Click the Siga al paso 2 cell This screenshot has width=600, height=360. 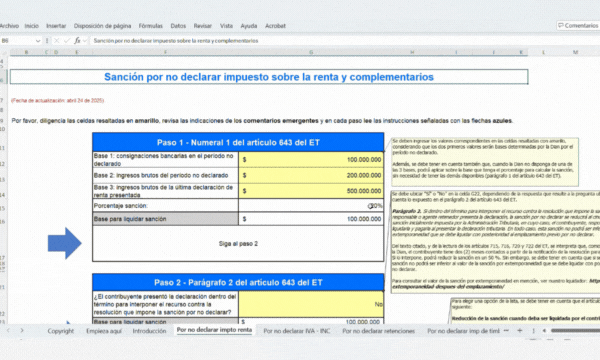point(238,244)
